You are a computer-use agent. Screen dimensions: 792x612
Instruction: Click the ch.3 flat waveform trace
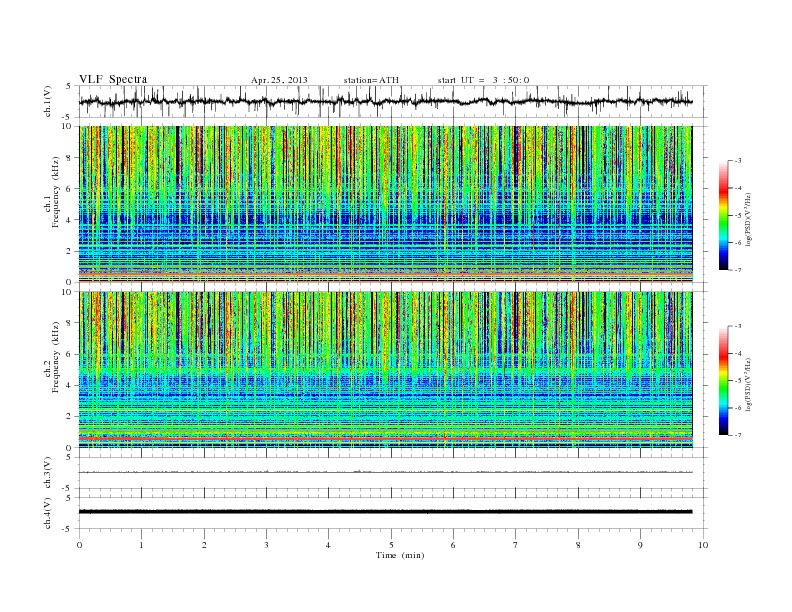tap(385, 472)
